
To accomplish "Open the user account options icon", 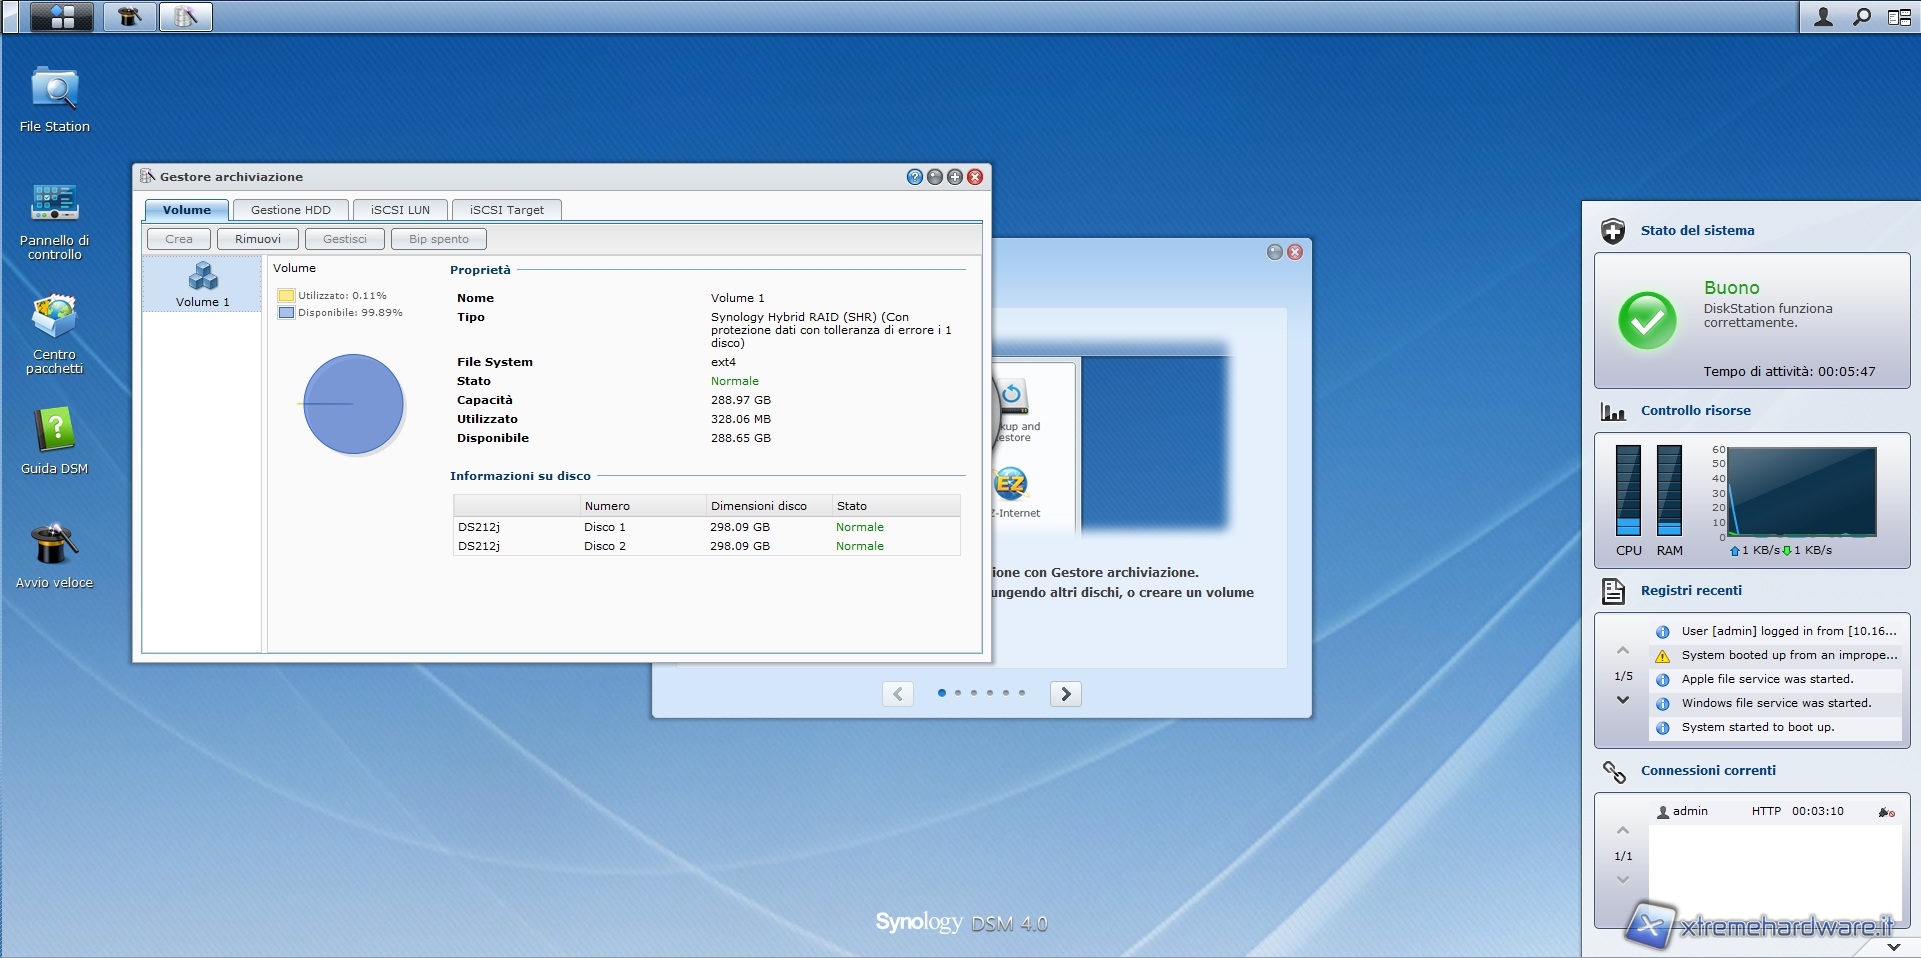I will (x=1823, y=17).
